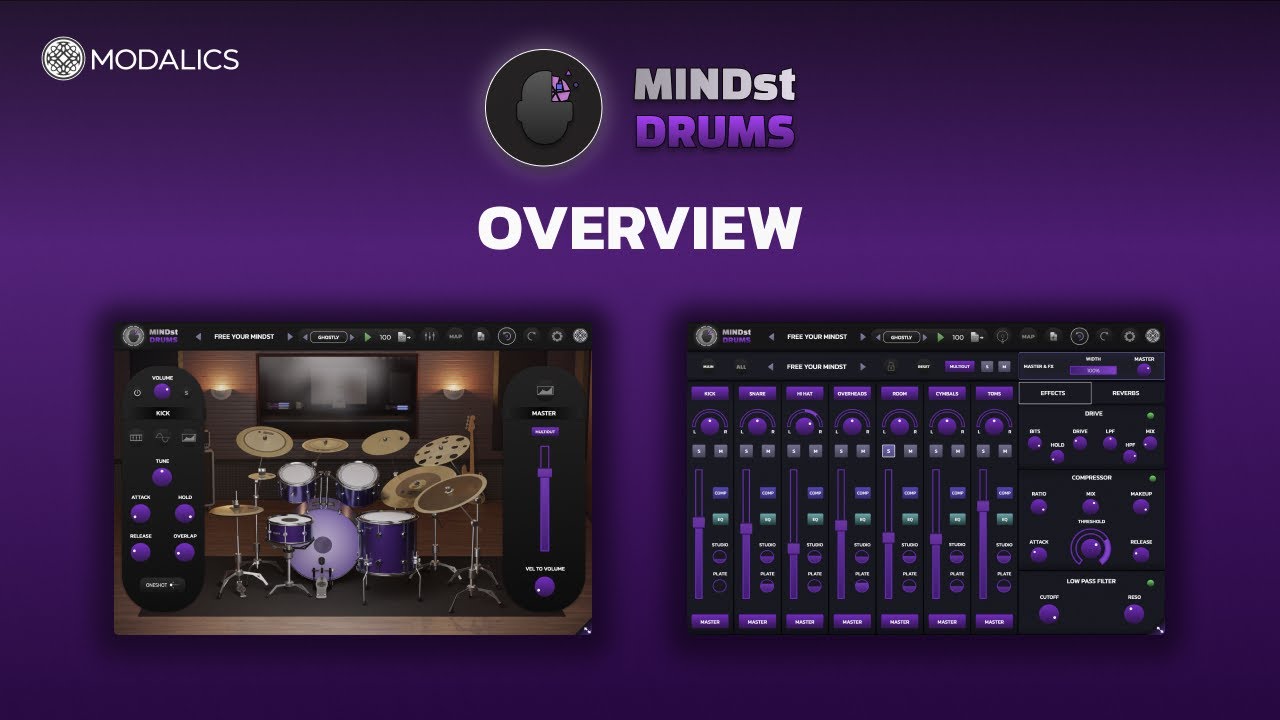Click RESET in mixer window
Viewport: 1280px width, 720px height.
[x=923, y=367]
